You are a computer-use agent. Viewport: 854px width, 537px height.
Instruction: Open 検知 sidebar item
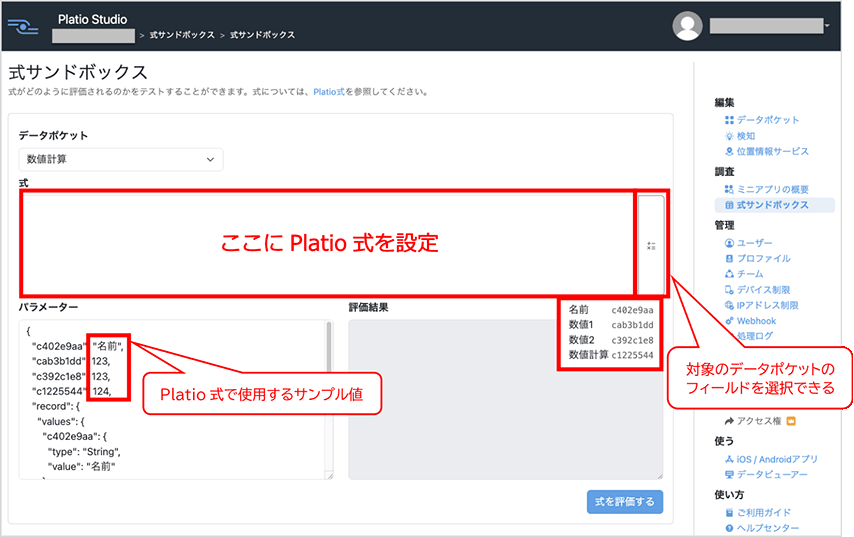point(740,136)
